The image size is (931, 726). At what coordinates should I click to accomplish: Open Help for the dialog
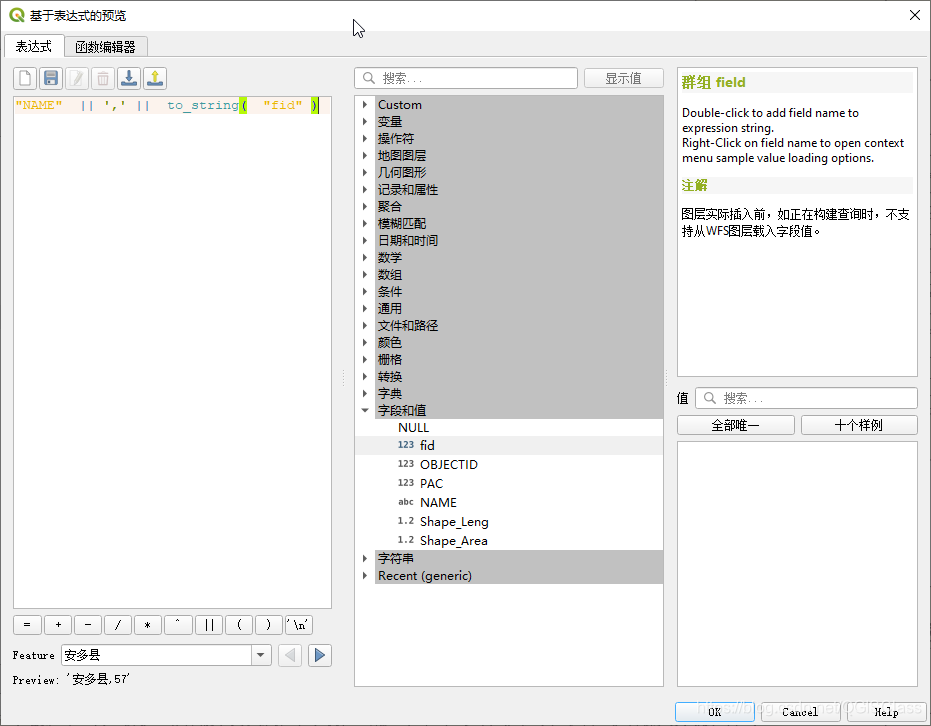click(x=886, y=712)
